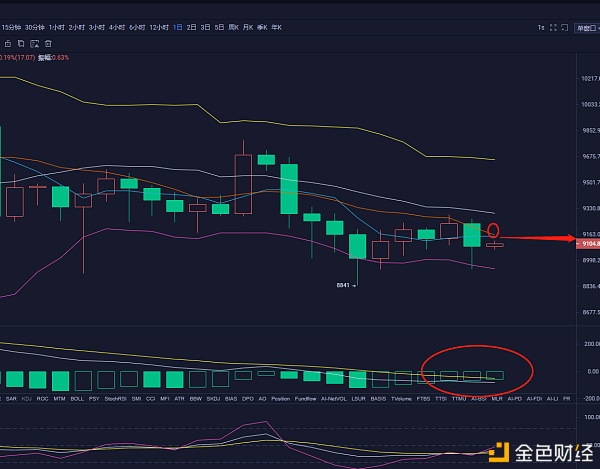This screenshot has height=469, width=600.
Task: Switch to the 2小时 interval
Action: tap(77, 28)
